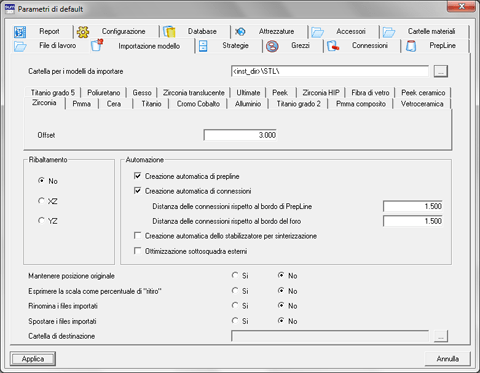Switch to the PrepLine tab

pyautogui.click(x=436, y=46)
